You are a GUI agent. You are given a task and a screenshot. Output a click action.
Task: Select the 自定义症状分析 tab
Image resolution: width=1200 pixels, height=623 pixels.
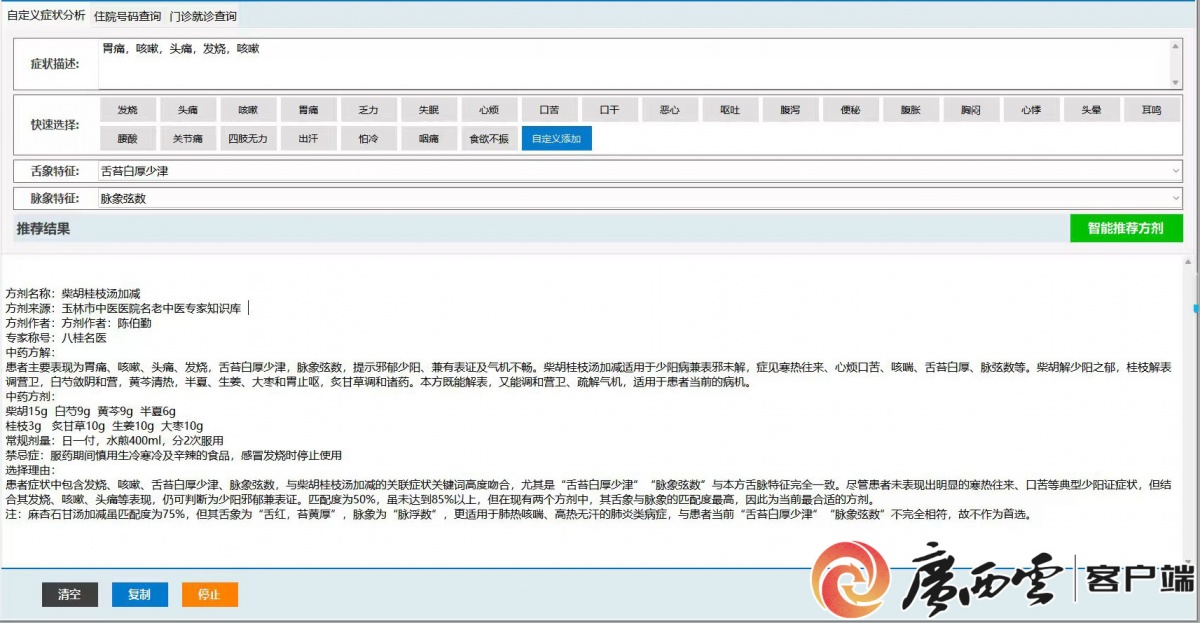point(46,16)
